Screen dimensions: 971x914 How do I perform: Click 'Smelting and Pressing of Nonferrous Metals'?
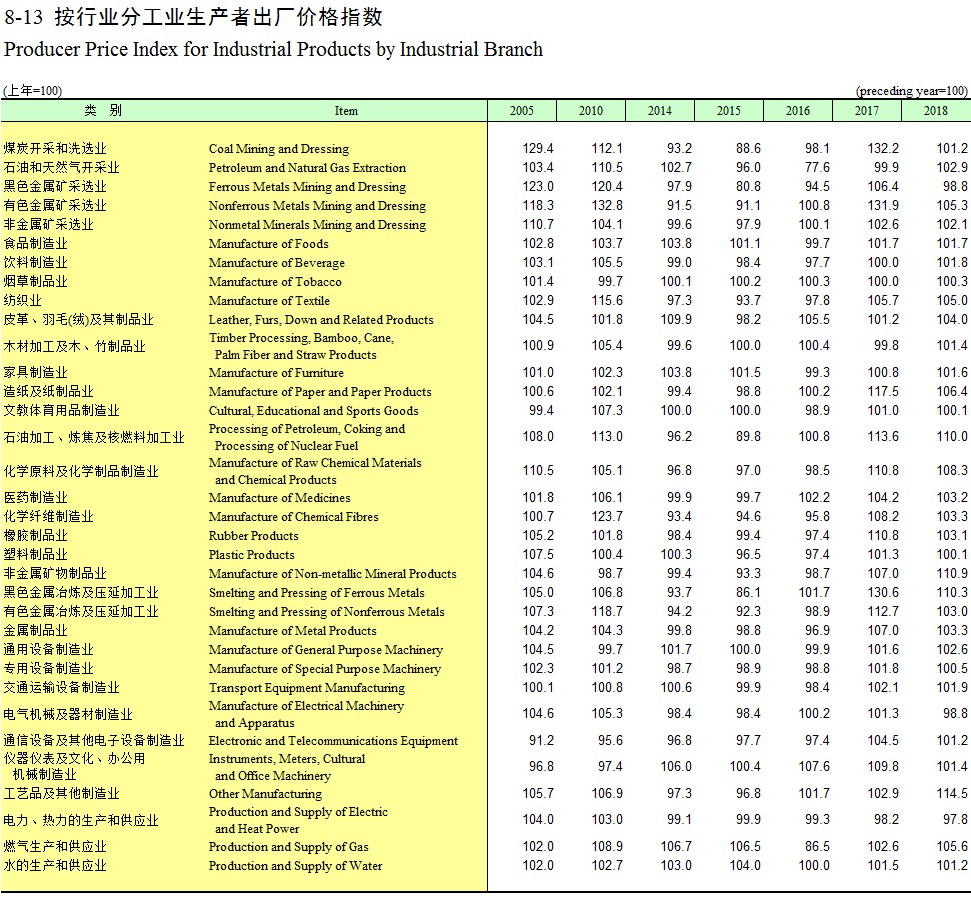pyautogui.click(x=326, y=612)
